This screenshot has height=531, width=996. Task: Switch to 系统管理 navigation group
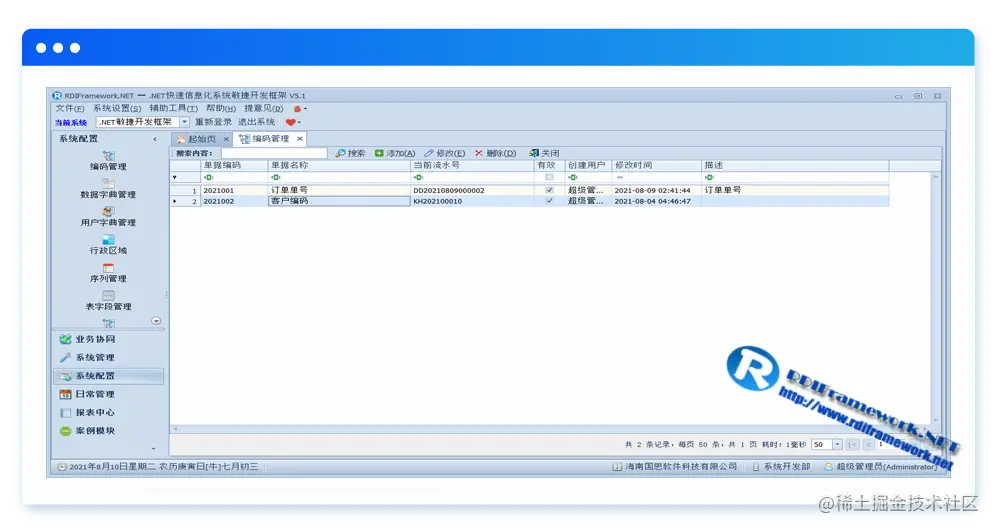(109, 358)
